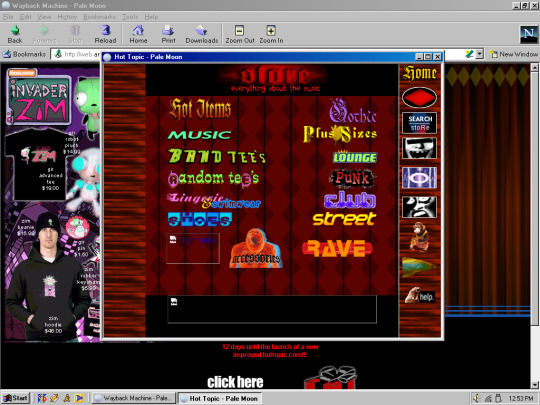Click the store banner header graphic

click(x=272, y=80)
